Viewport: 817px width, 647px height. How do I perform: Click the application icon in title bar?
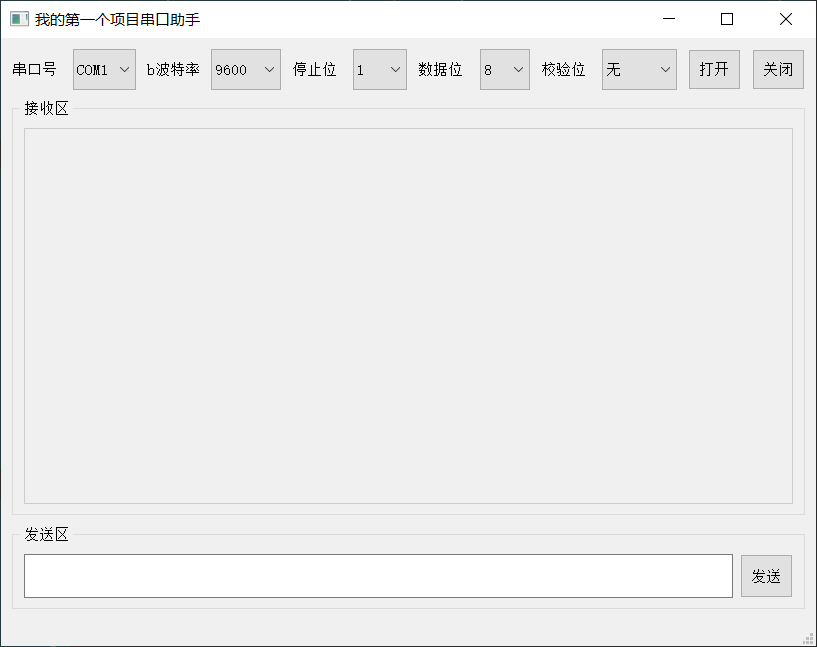pos(19,19)
